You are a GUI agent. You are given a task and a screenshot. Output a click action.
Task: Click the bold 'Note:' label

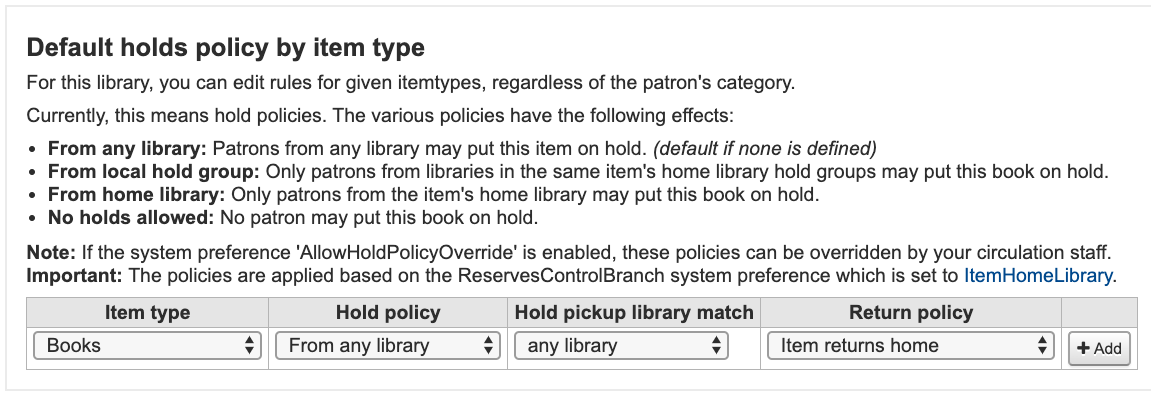click(51, 254)
